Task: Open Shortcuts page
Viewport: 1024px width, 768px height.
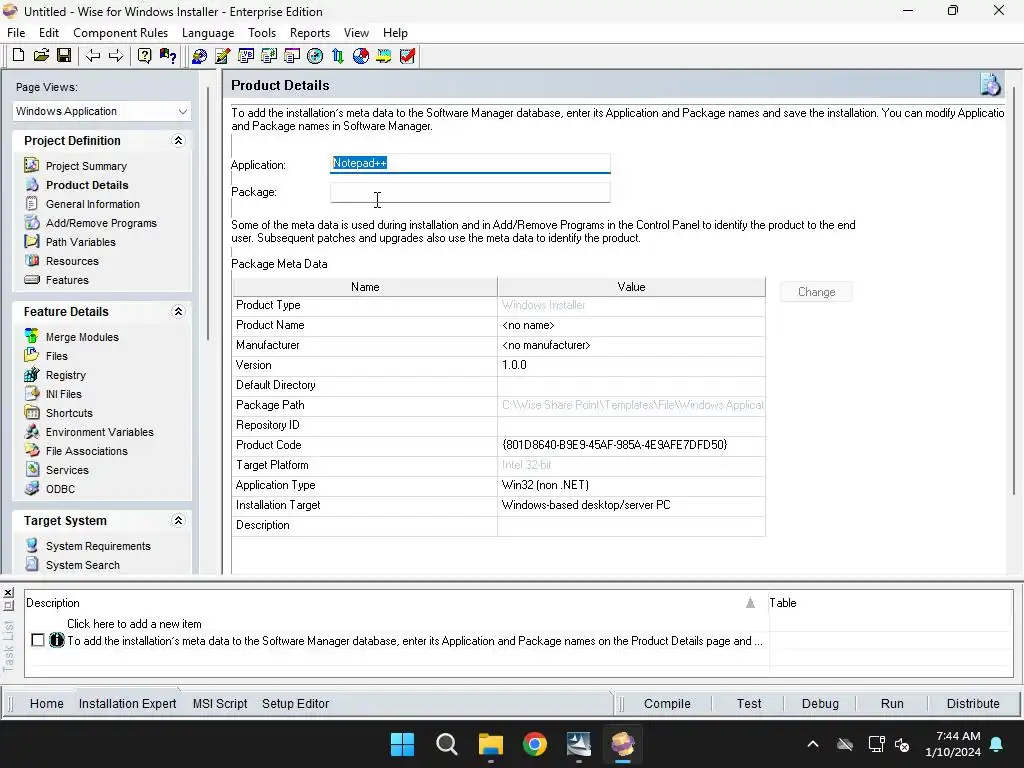Action: pos(69,413)
